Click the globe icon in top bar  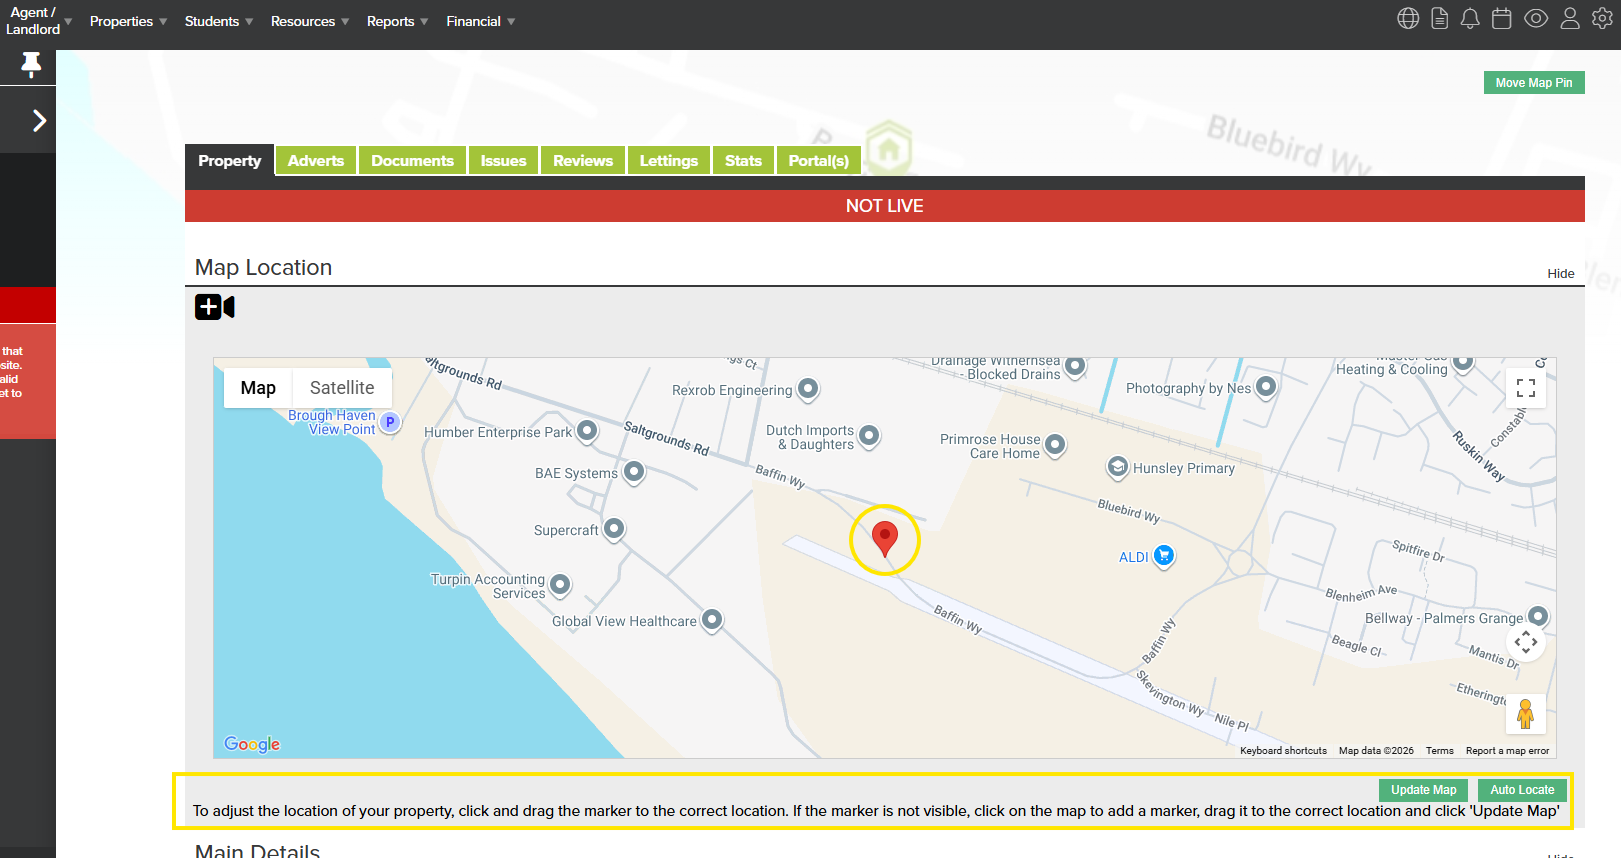1408,19
